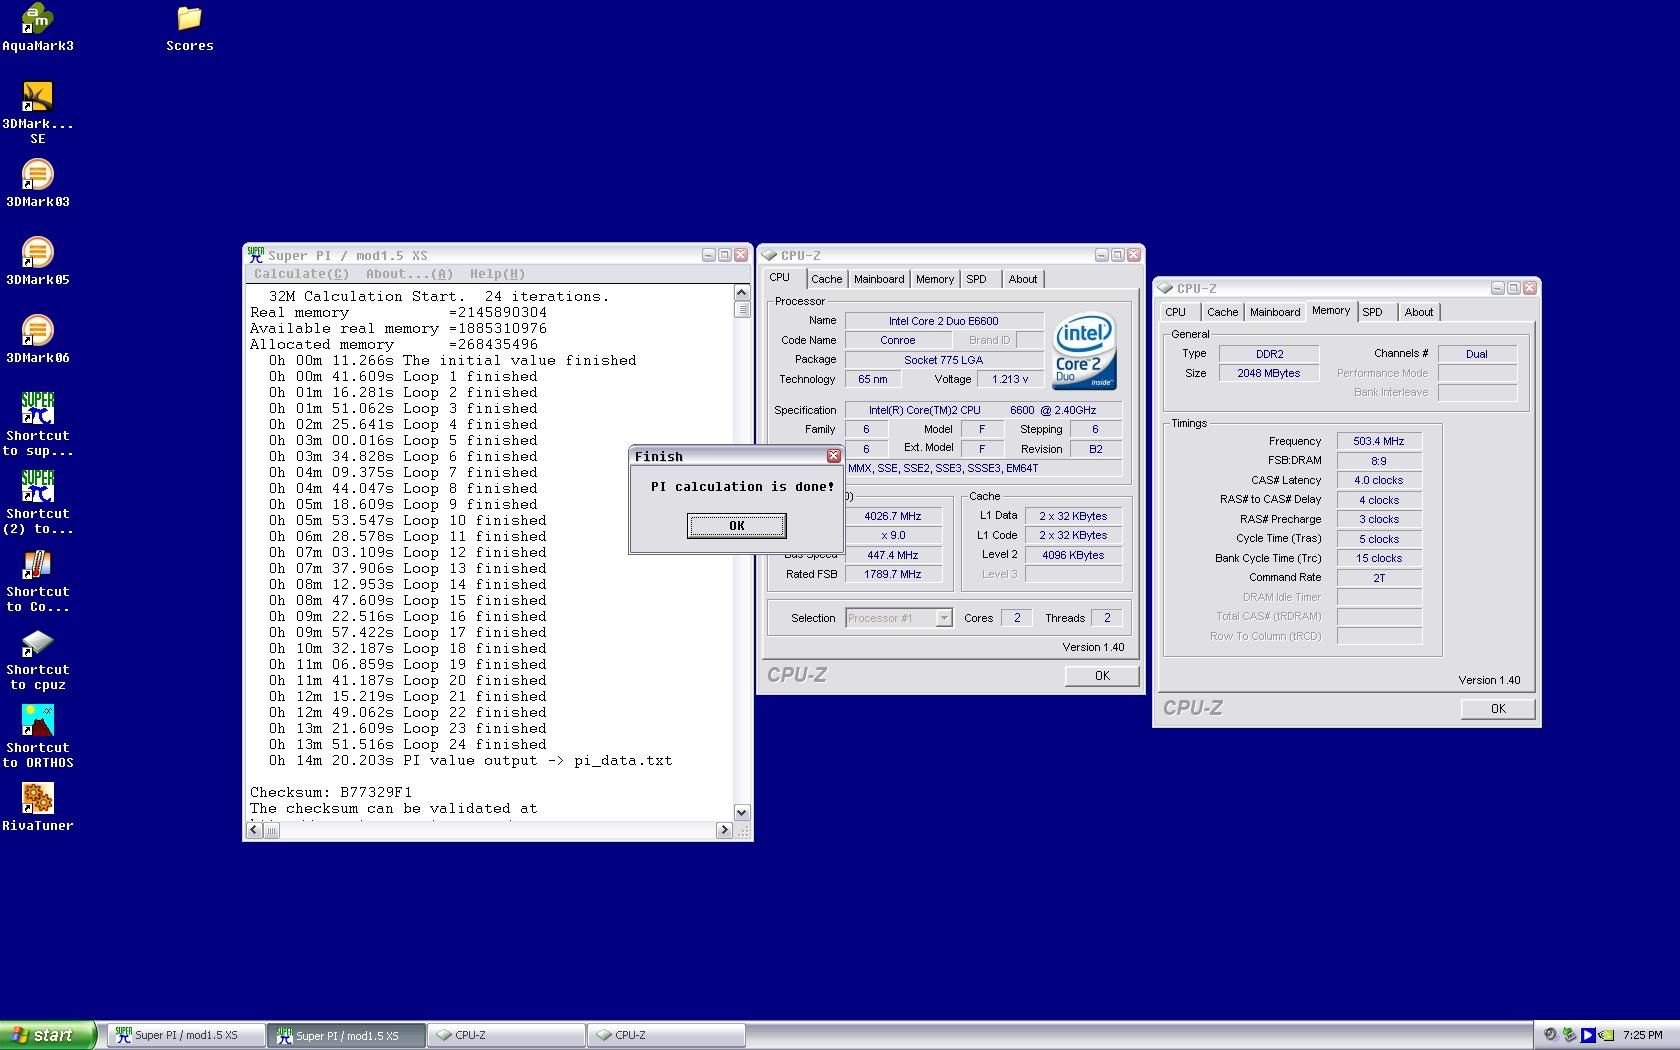Open the Help(H) menu in Super PI
This screenshot has width=1680, height=1050.
(497, 274)
